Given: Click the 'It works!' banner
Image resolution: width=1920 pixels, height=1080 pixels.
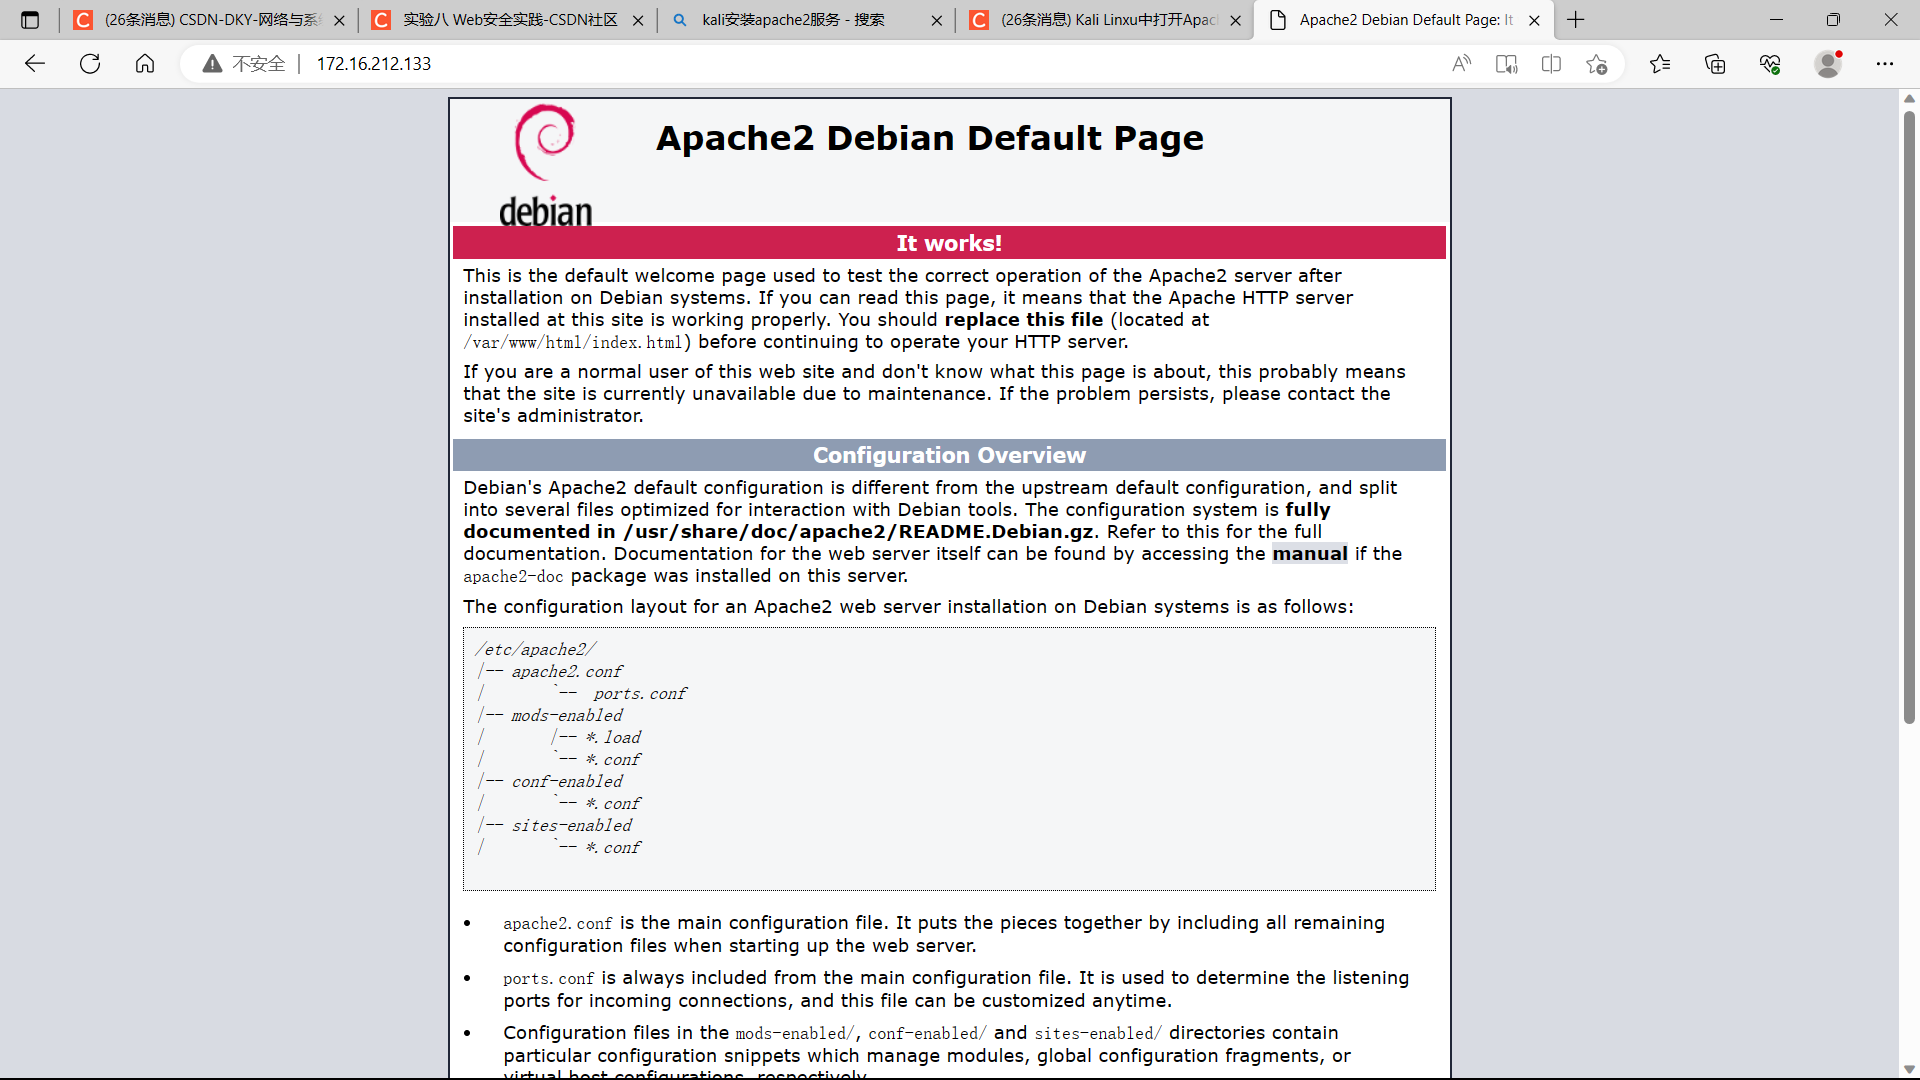Looking at the screenshot, I should click(949, 243).
